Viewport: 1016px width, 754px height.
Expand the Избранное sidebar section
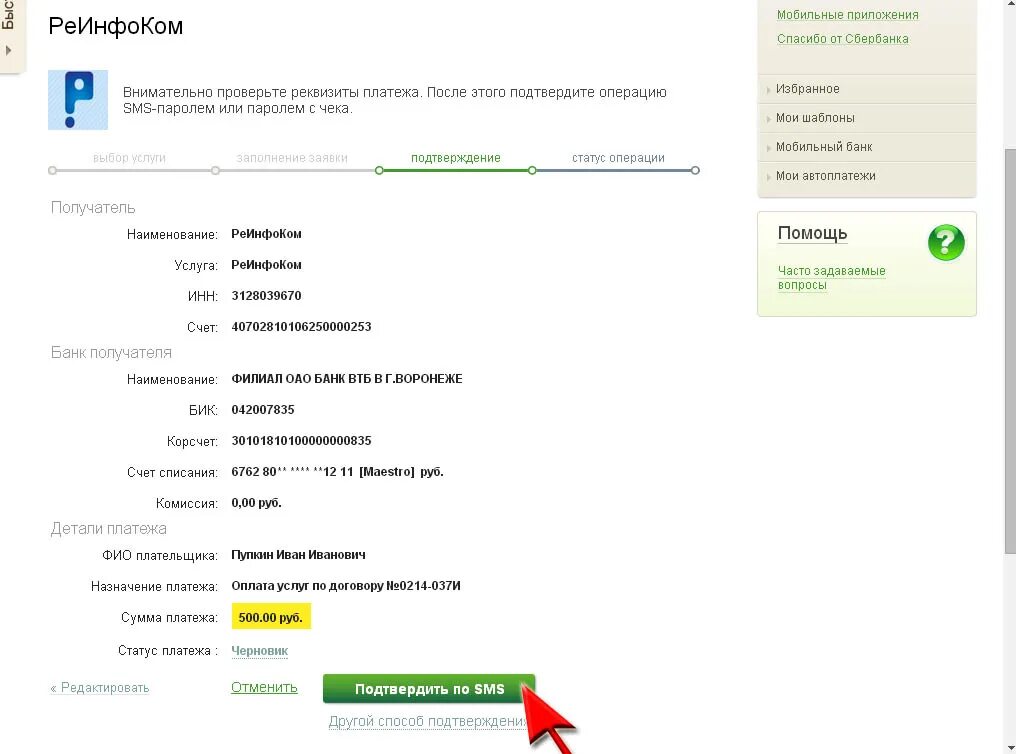tap(866, 89)
